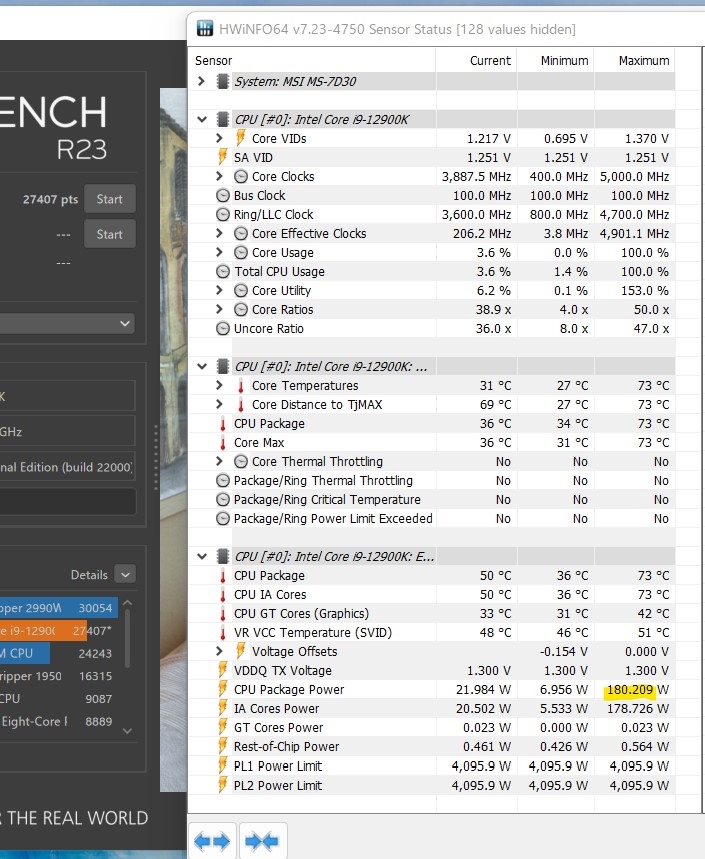Click the lightning icon beside PL1 Power Limit

click(x=222, y=765)
